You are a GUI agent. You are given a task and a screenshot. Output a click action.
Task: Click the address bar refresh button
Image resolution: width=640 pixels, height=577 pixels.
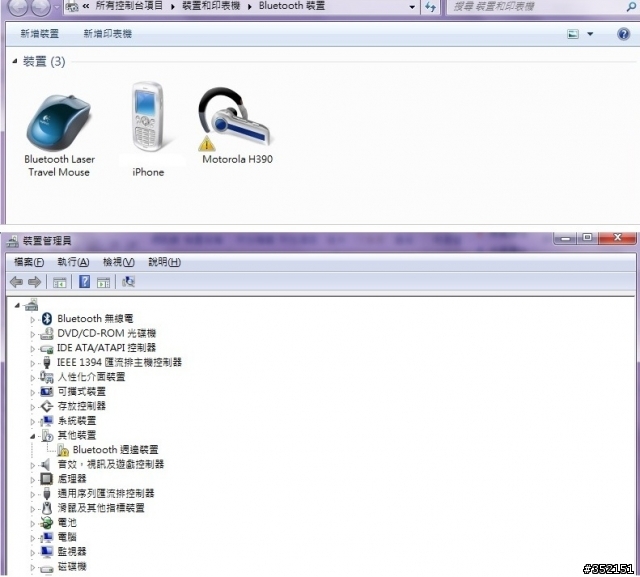431,7
